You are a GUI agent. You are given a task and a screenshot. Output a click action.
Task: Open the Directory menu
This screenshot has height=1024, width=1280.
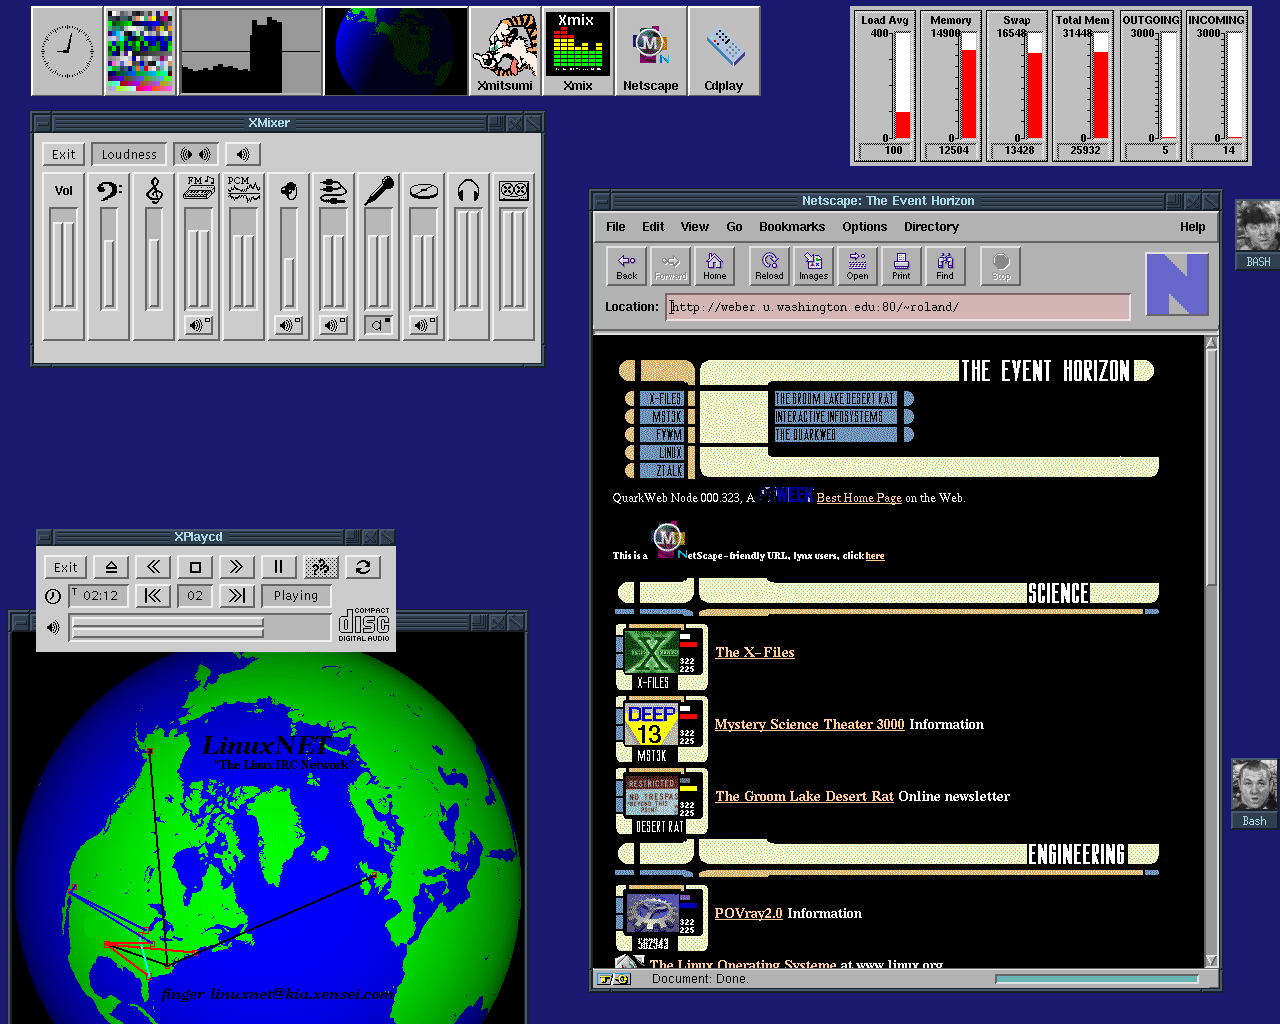click(x=931, y=227)
